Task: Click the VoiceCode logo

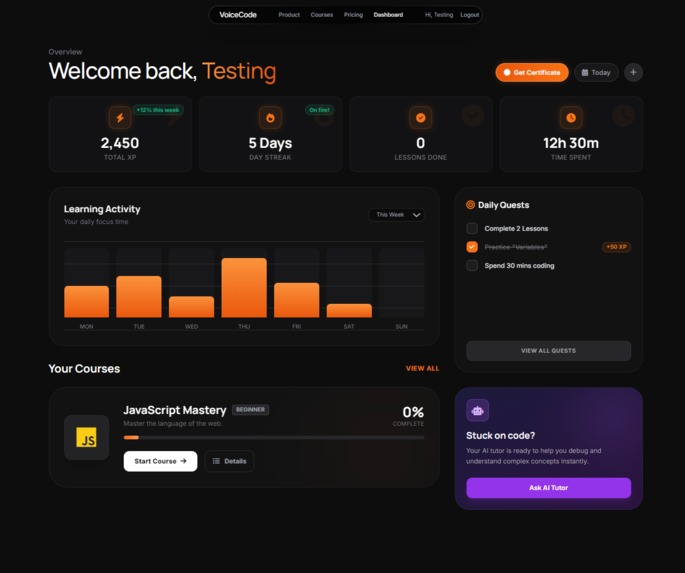Action: pos(238,15)
